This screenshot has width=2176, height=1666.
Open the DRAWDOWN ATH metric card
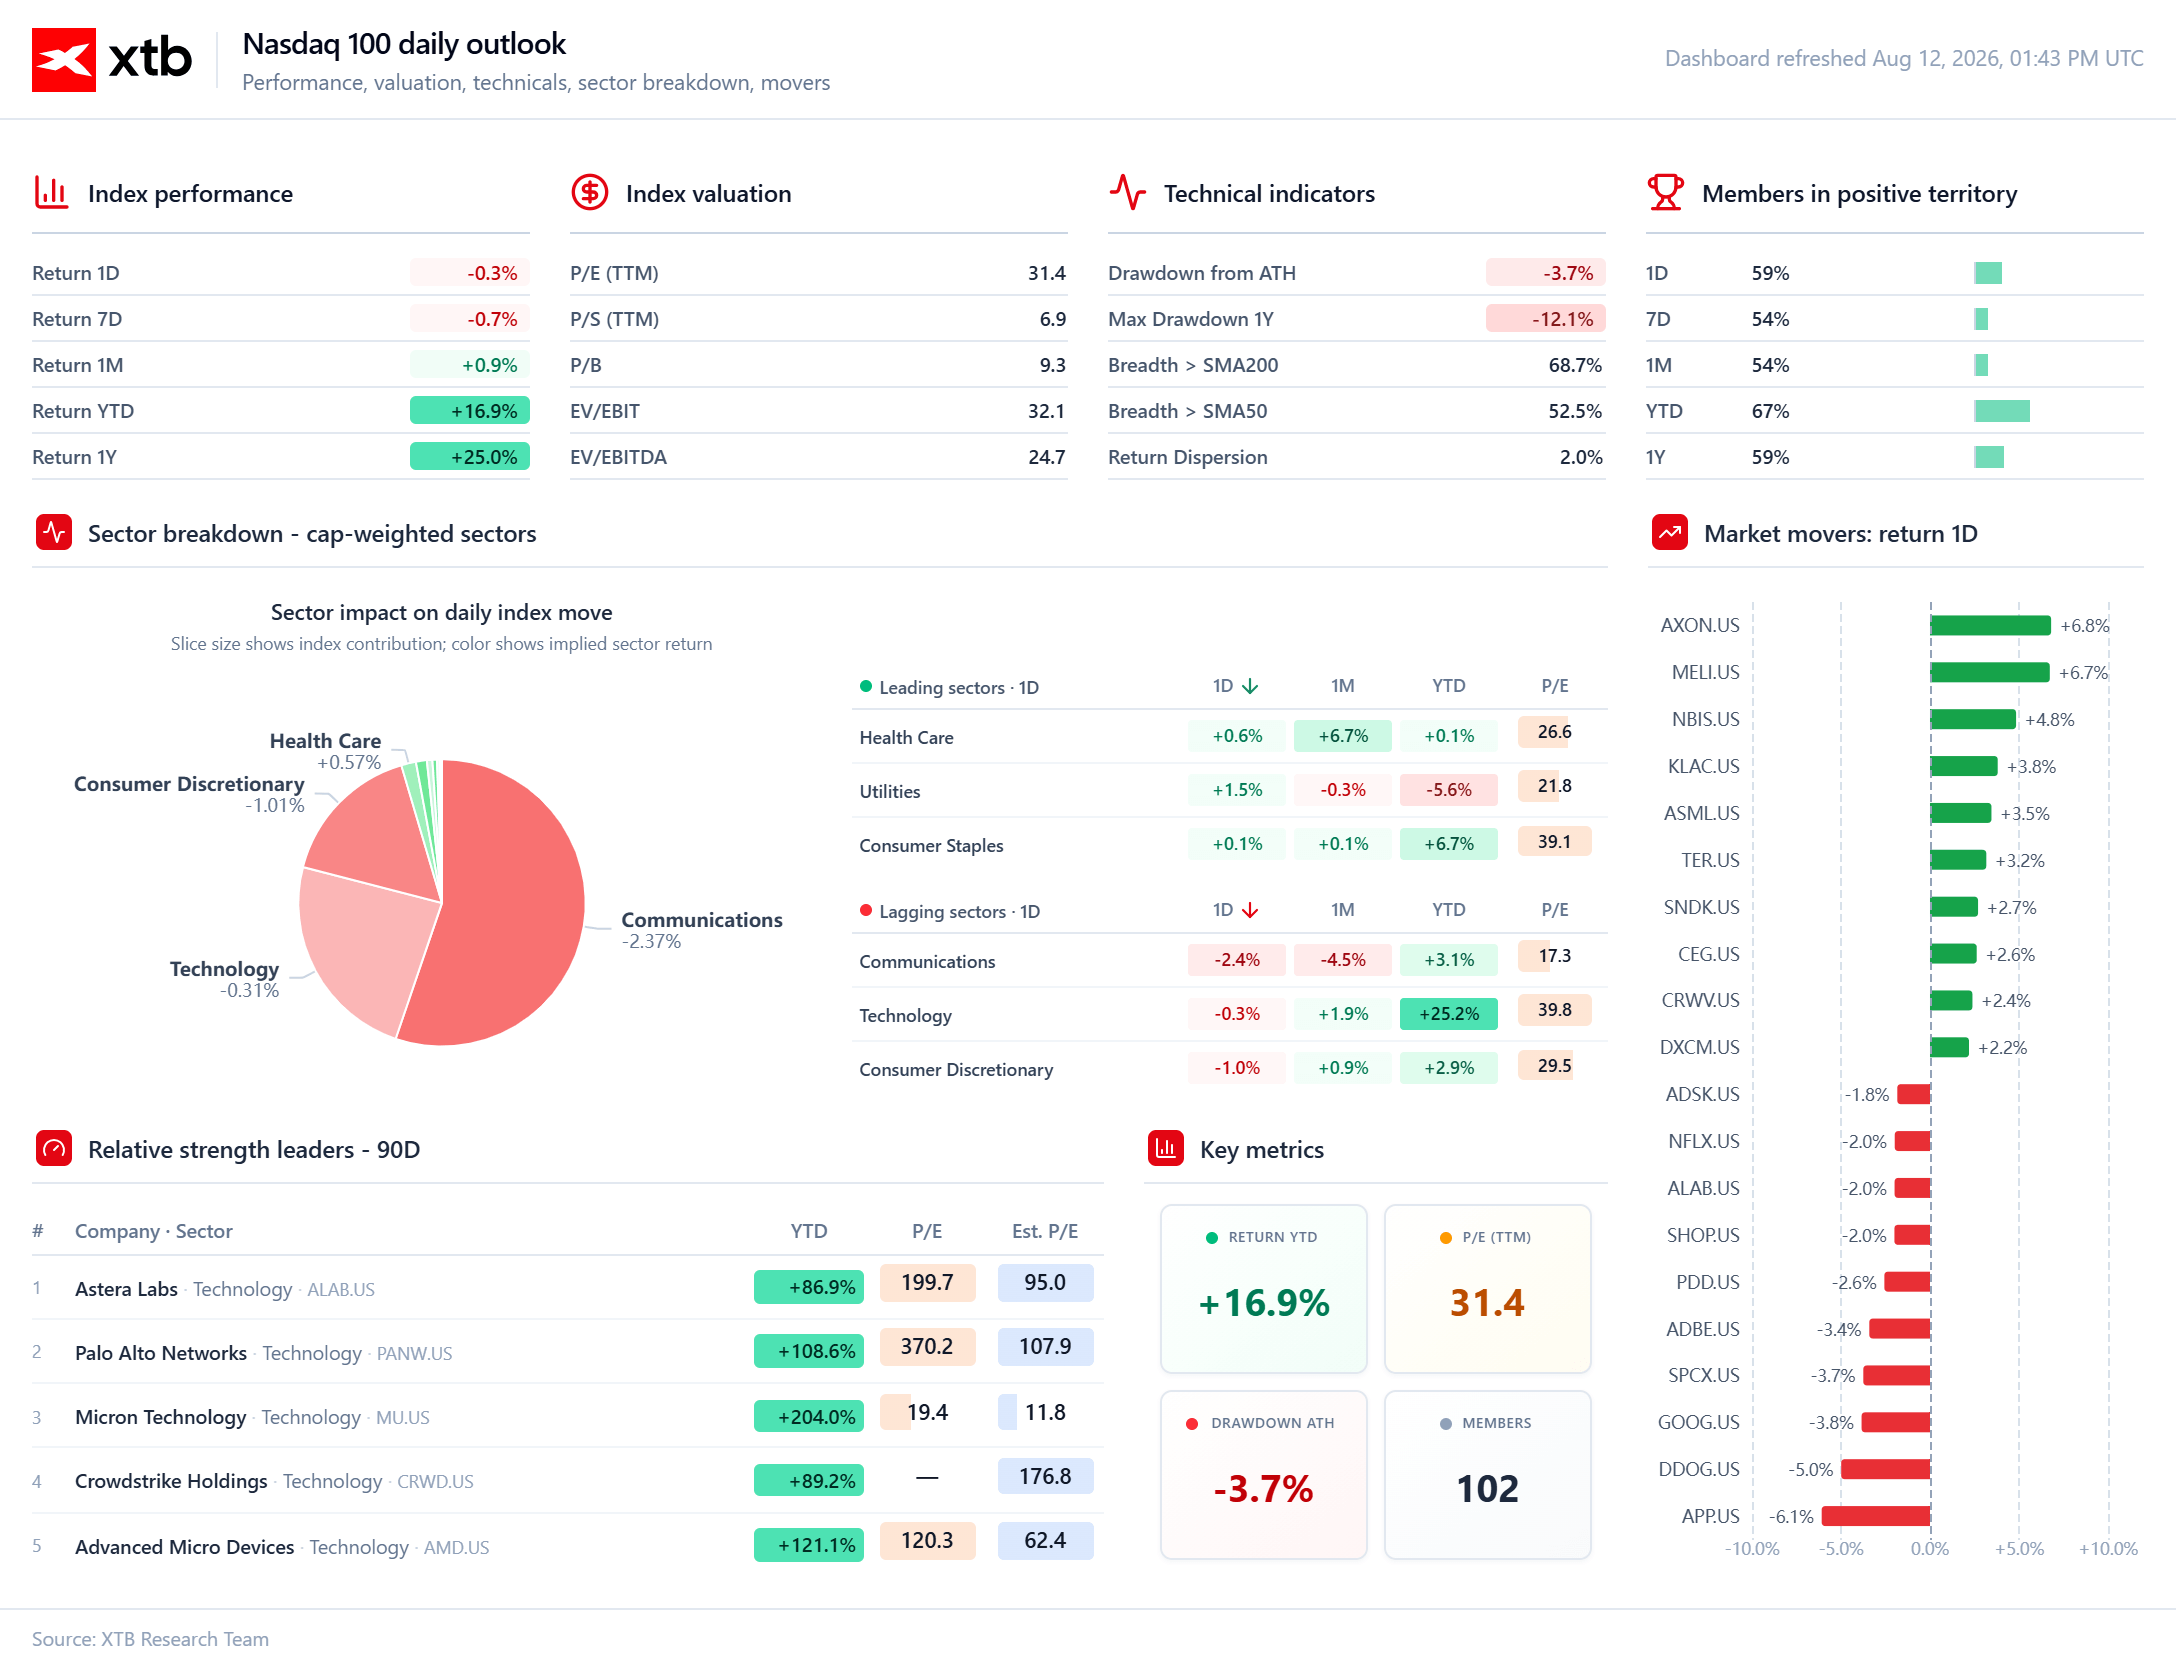click(1264, 1475)
